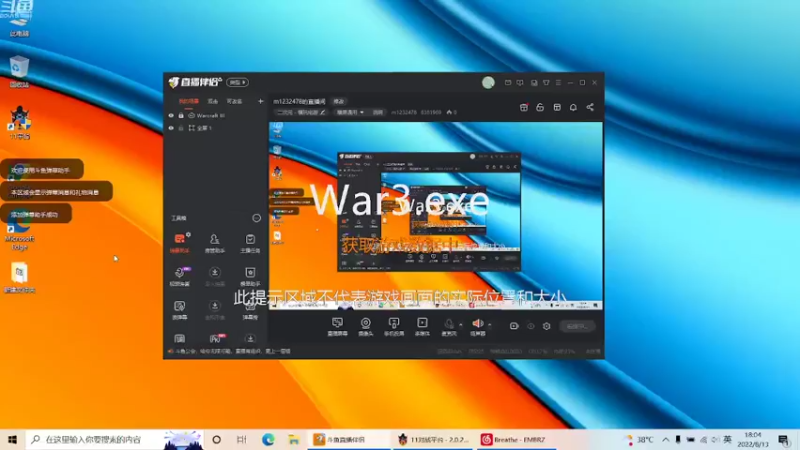Select the third scene tab
Image resolution: width=800 pixels, height=450 pixels.
click(234, 102)
